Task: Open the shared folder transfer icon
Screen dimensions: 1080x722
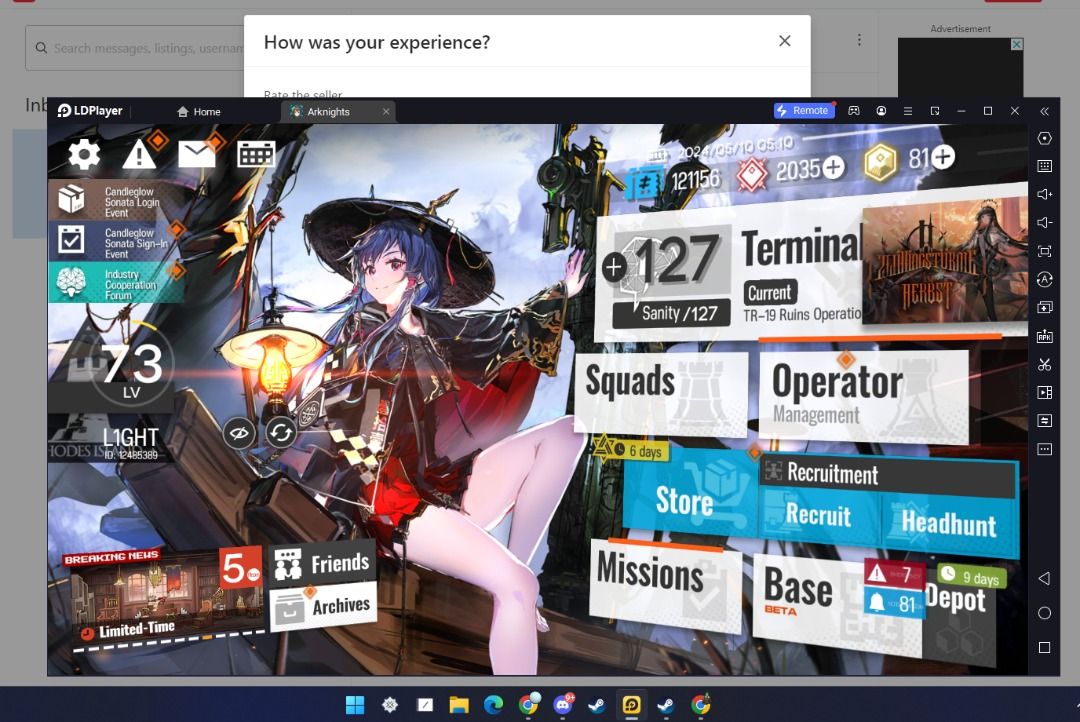Action: [x=1044, y=421]
